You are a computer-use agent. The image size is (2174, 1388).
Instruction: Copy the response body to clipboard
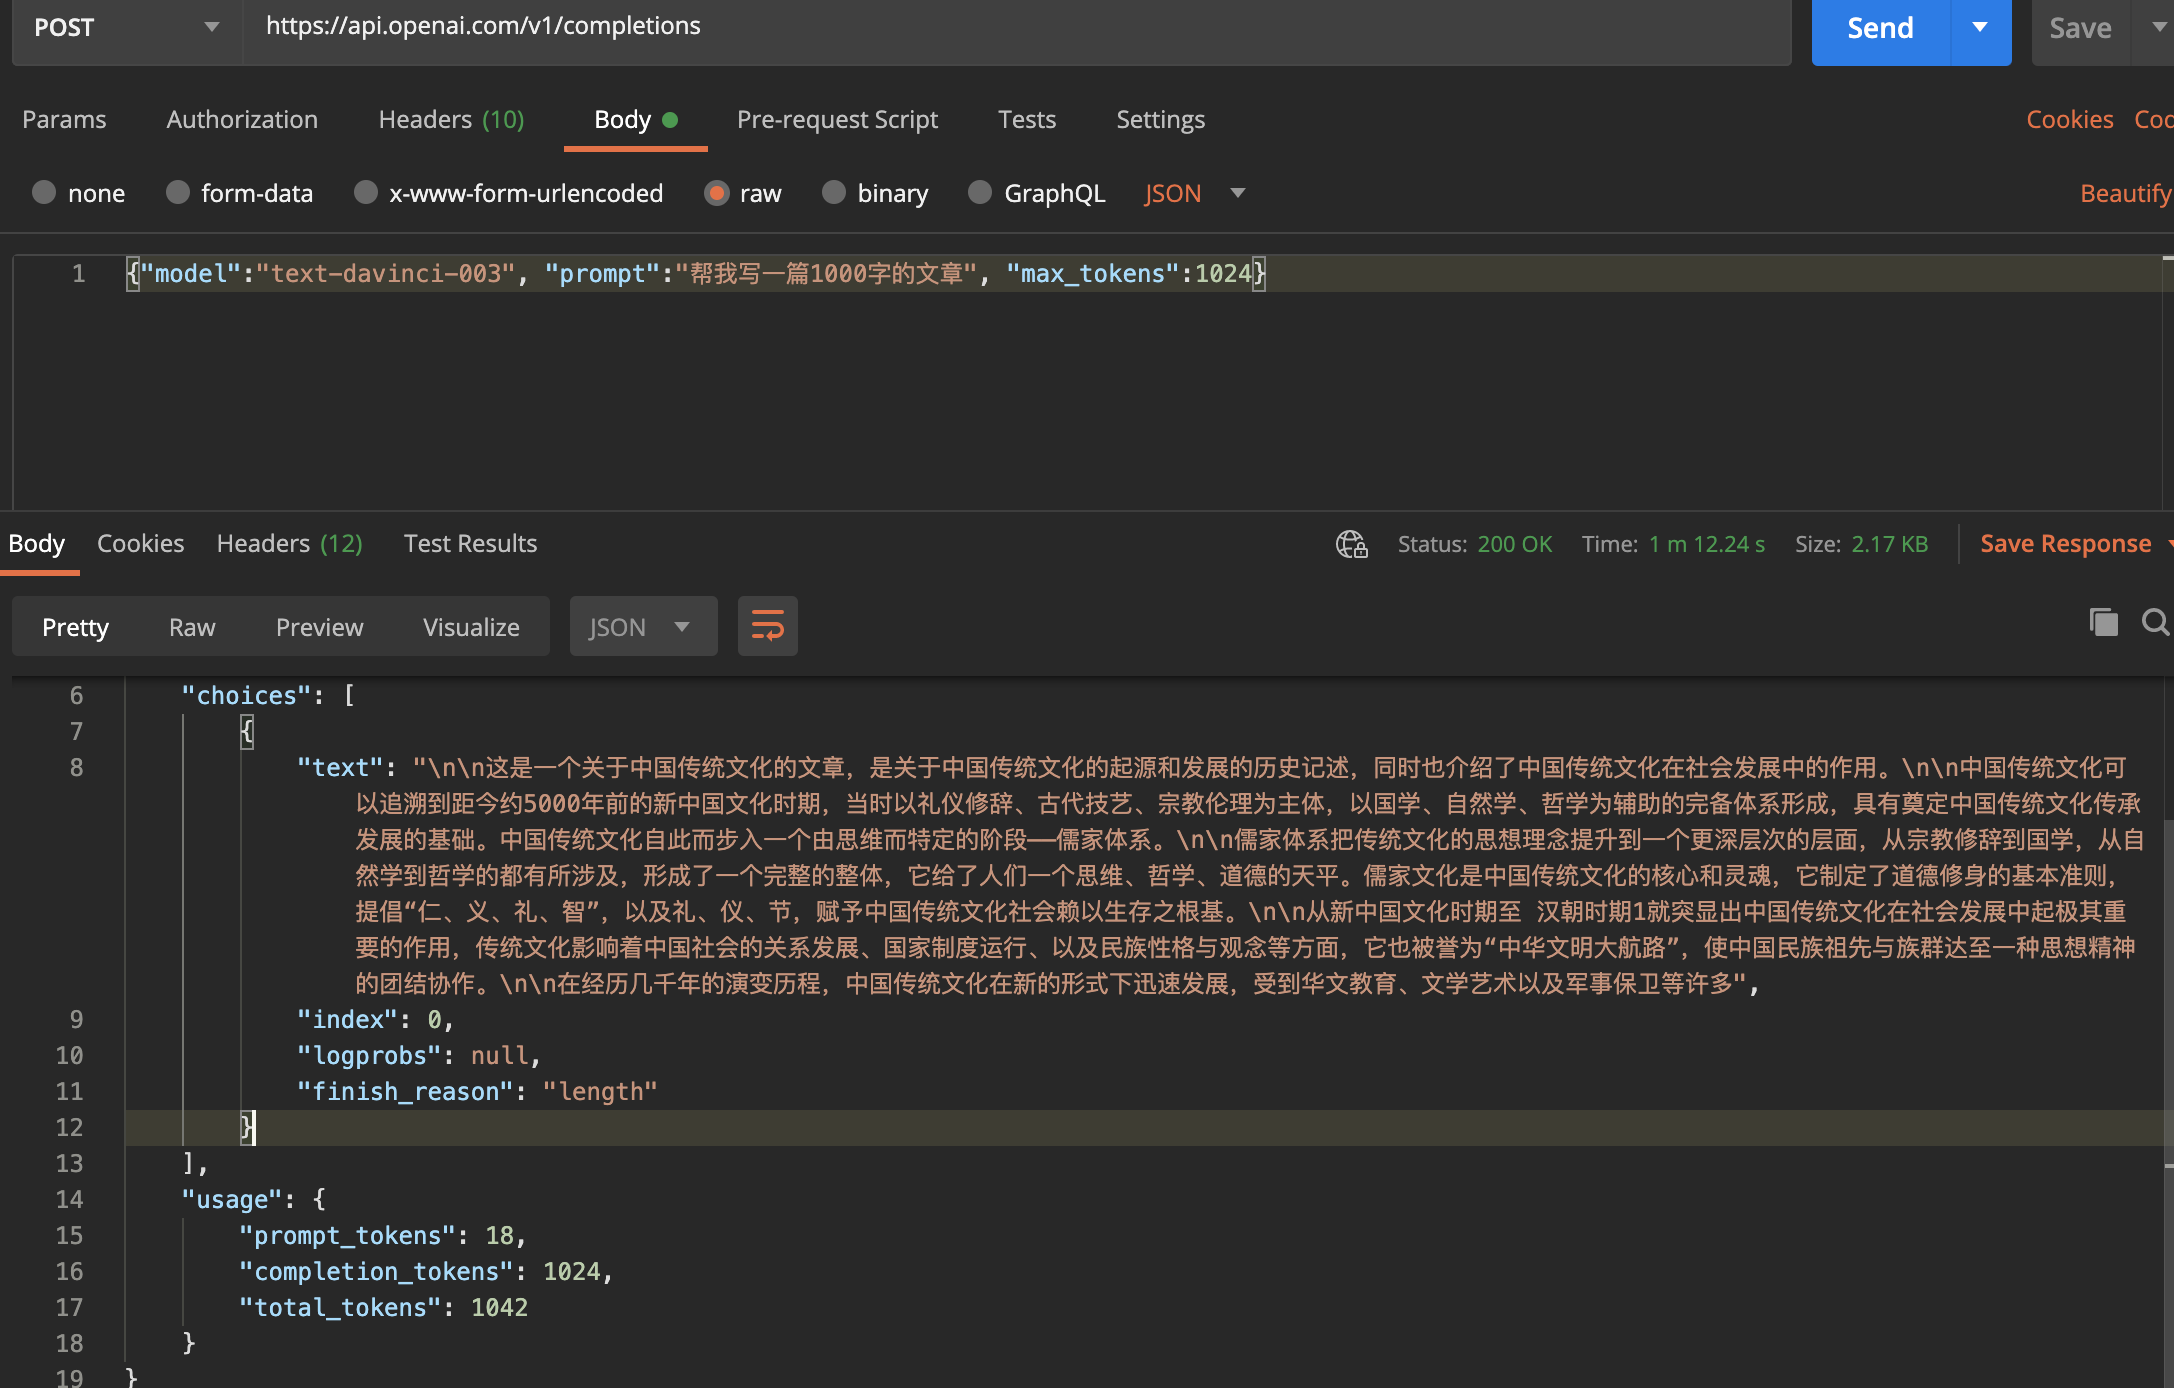2103,622
